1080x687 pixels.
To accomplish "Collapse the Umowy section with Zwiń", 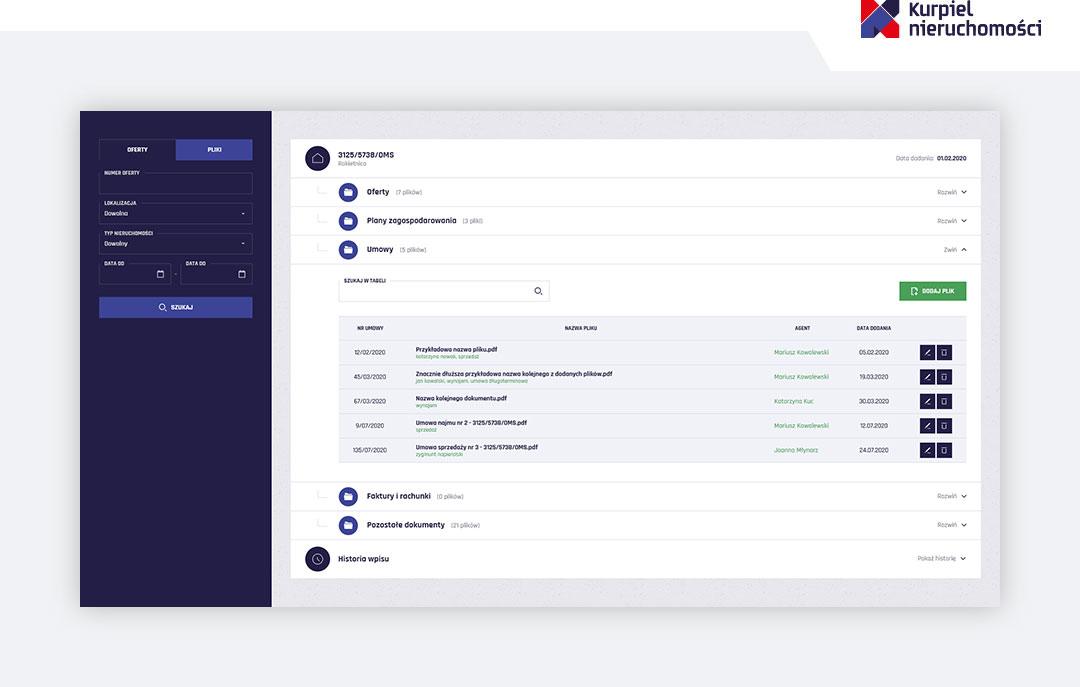I will point(955,250).
